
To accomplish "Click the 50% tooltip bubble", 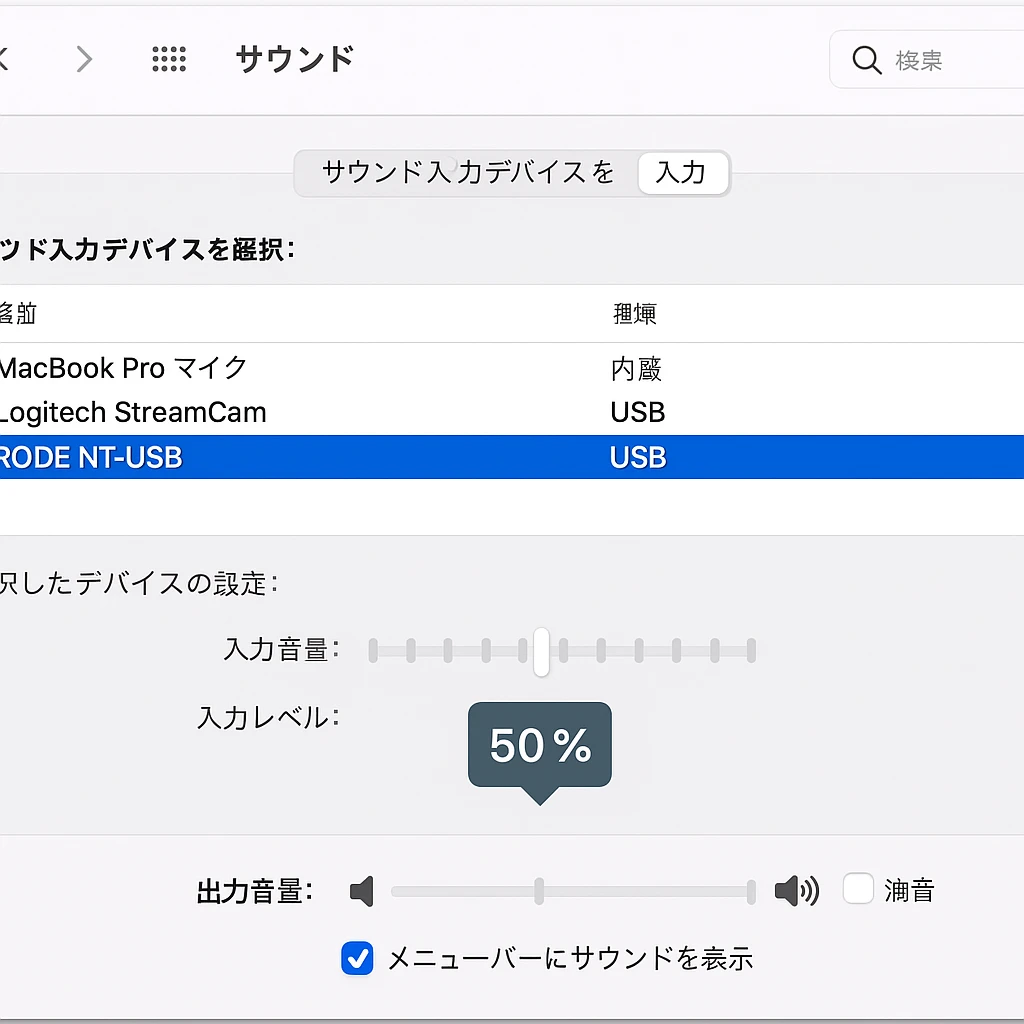I will (540, 745).
